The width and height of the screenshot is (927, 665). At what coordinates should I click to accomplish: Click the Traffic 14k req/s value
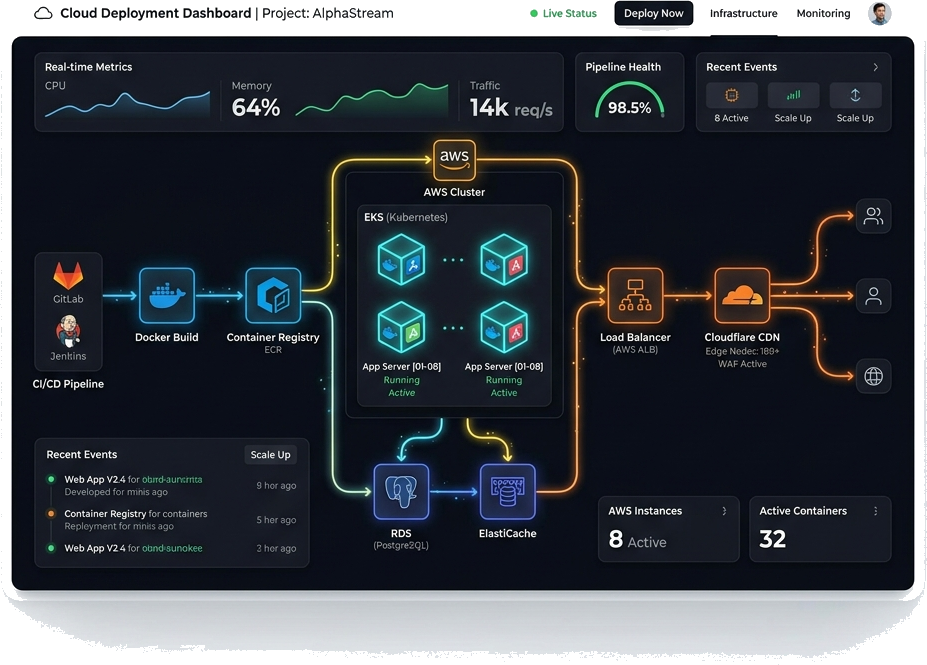[511, 108]
